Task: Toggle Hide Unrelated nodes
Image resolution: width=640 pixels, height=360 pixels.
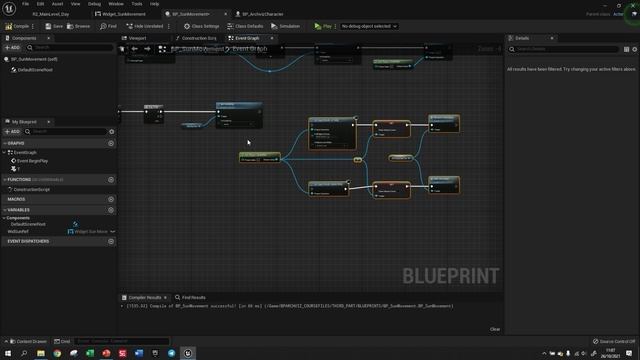Action: click(x=144, y=26)
